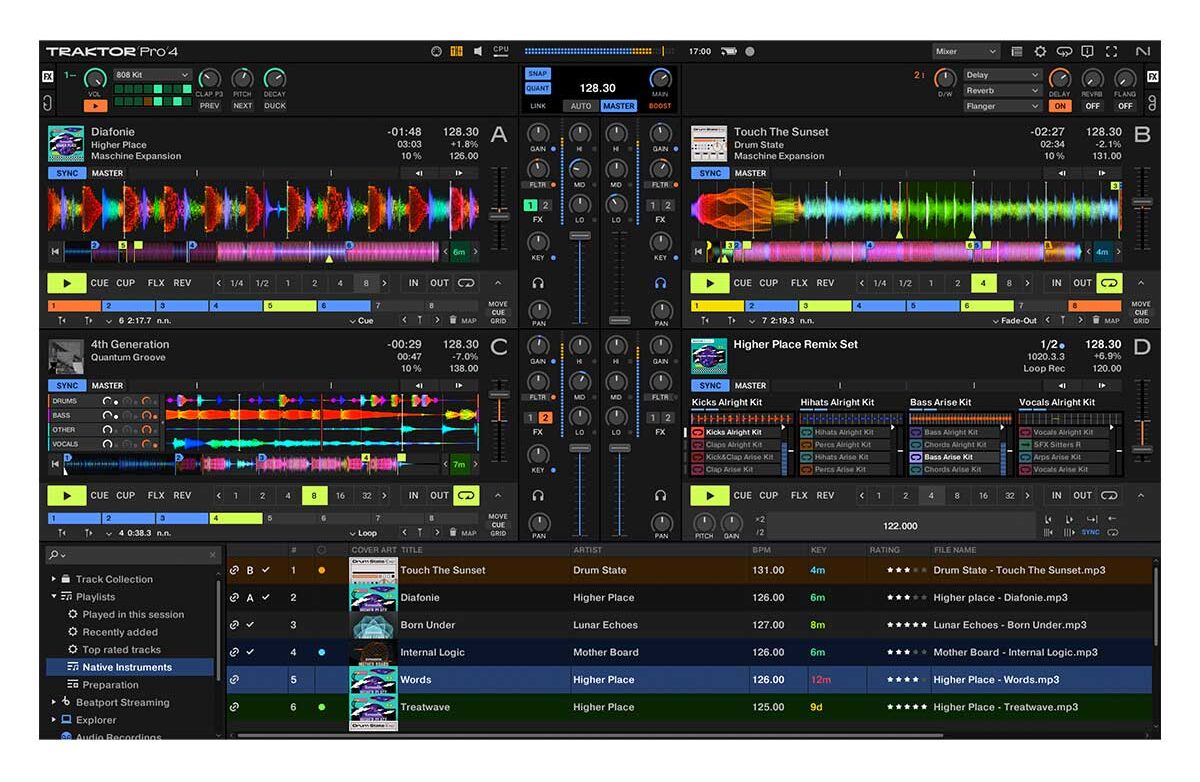
Task: Click the PREV button under CLAP P3
Action: [x=209, y=105]
